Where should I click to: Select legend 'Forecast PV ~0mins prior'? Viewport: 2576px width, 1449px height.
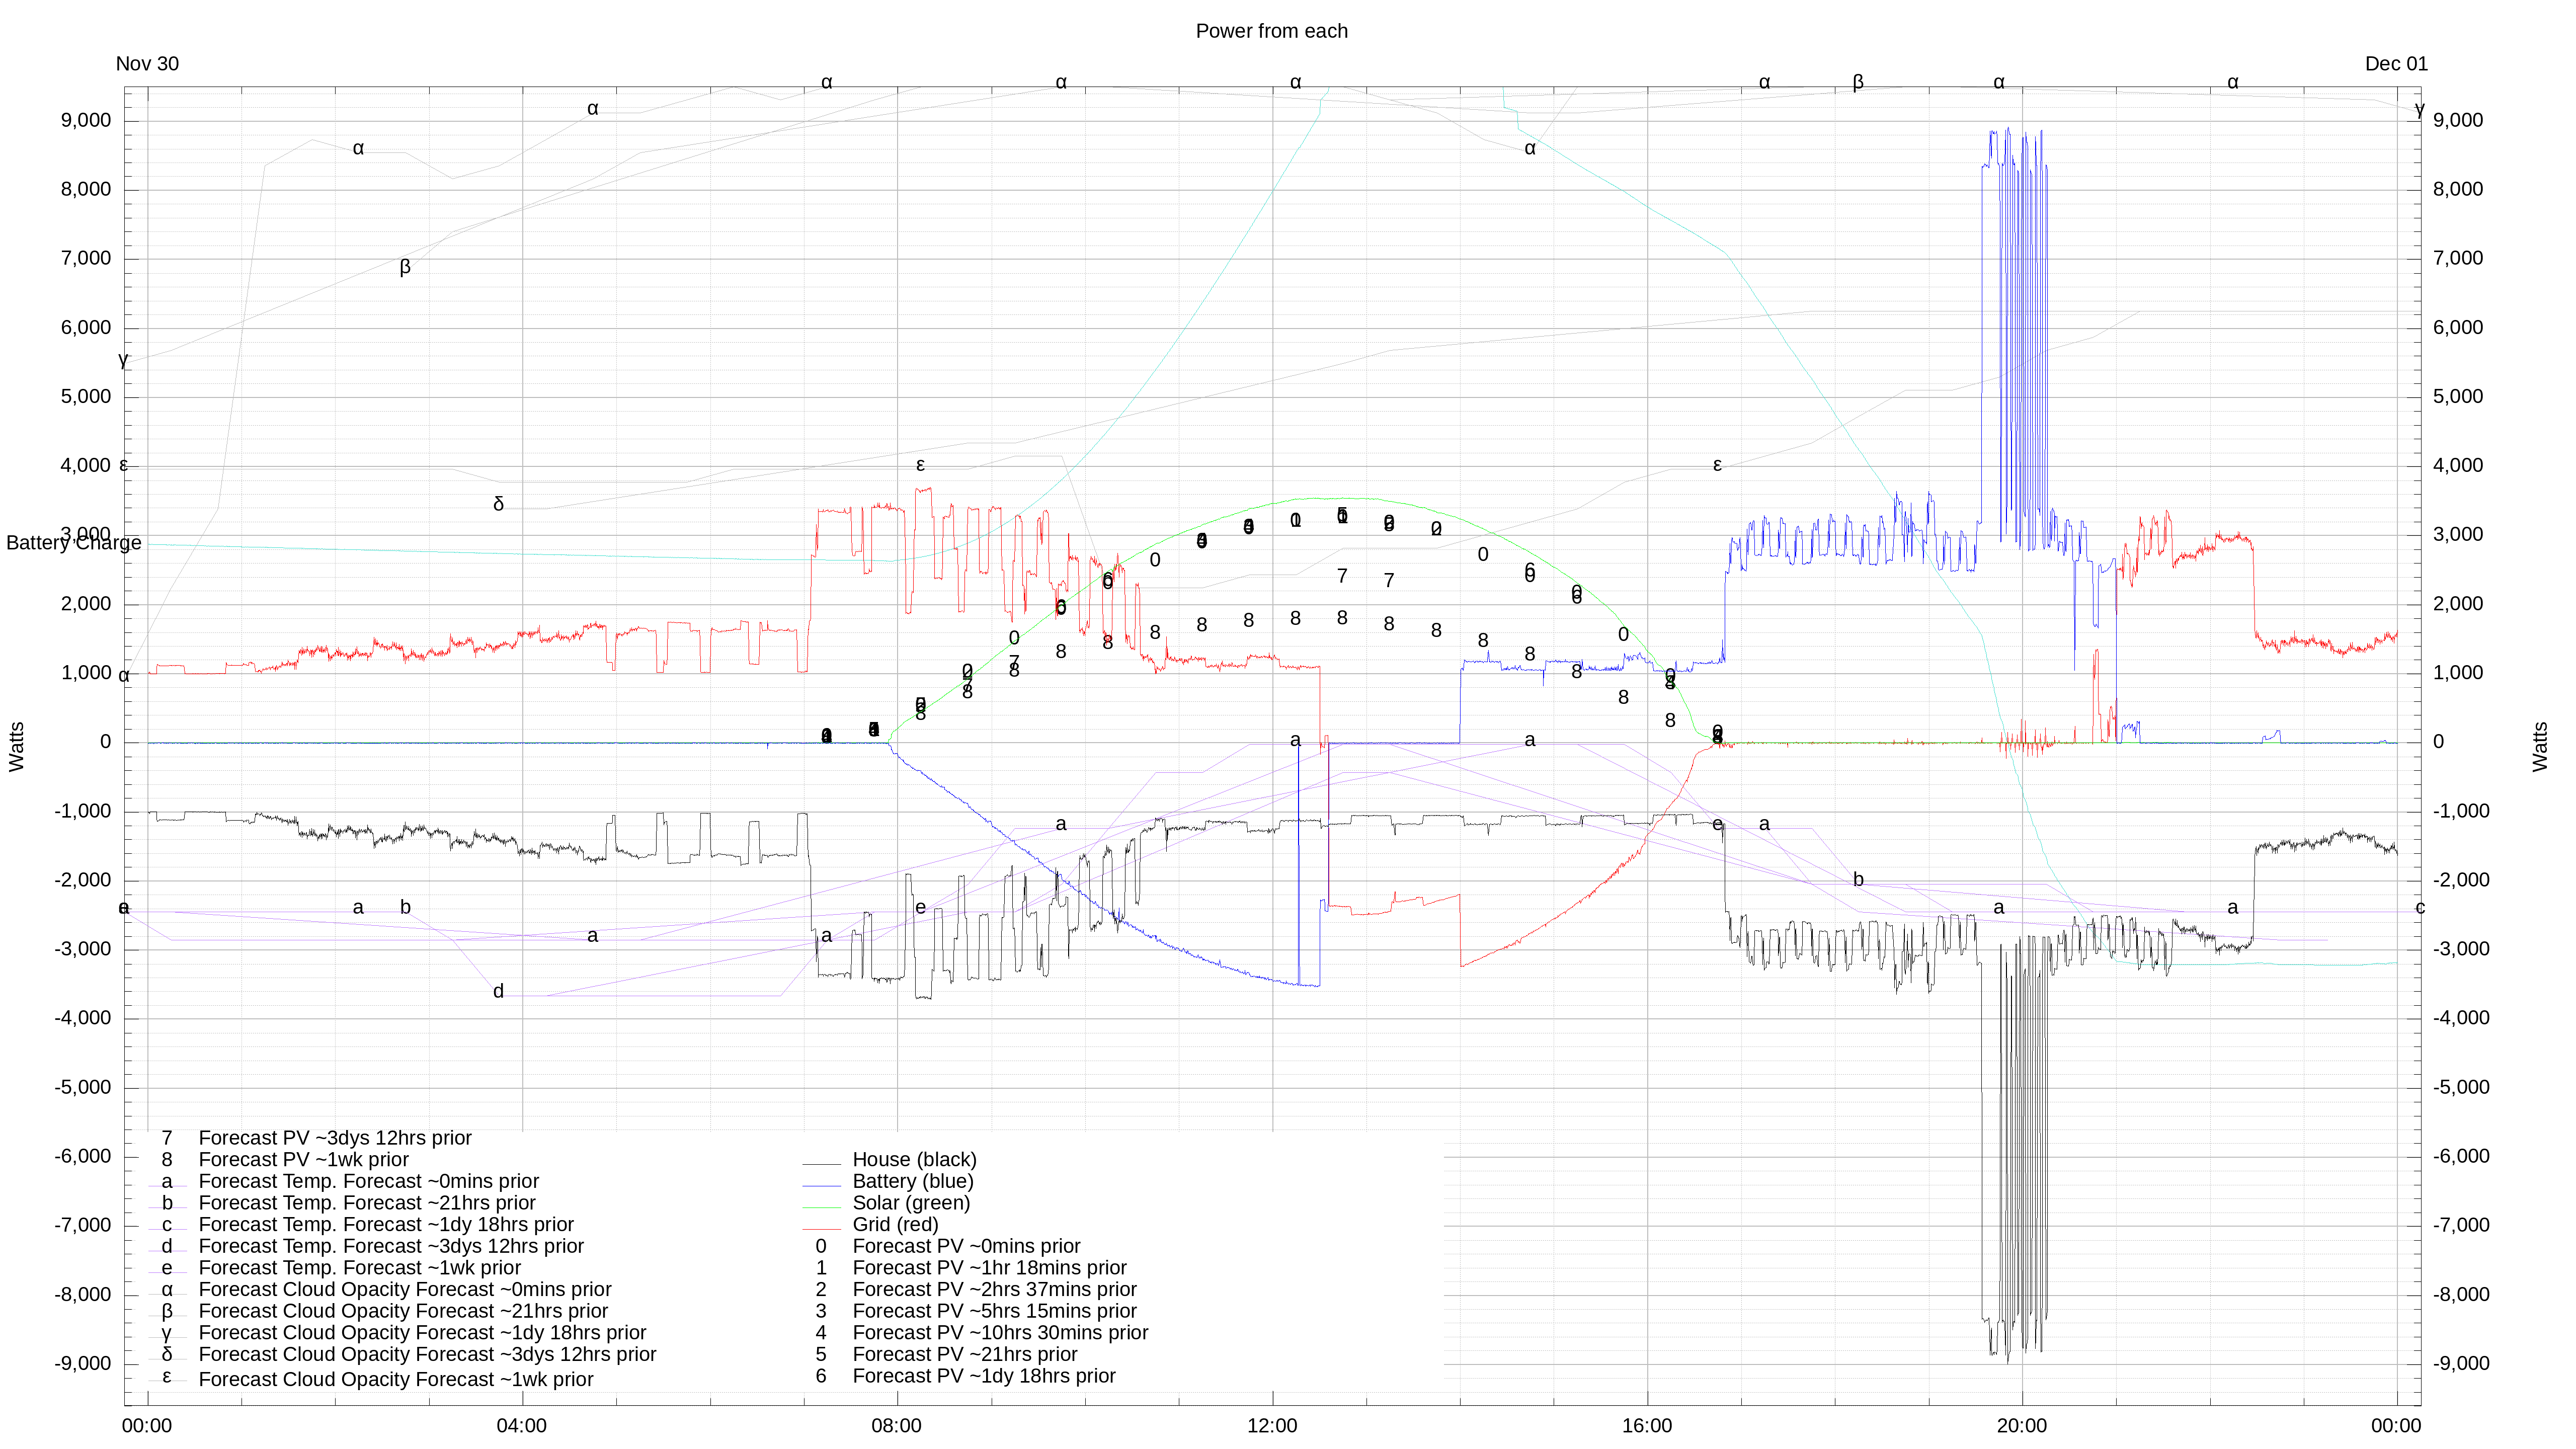pos(966,1246)
